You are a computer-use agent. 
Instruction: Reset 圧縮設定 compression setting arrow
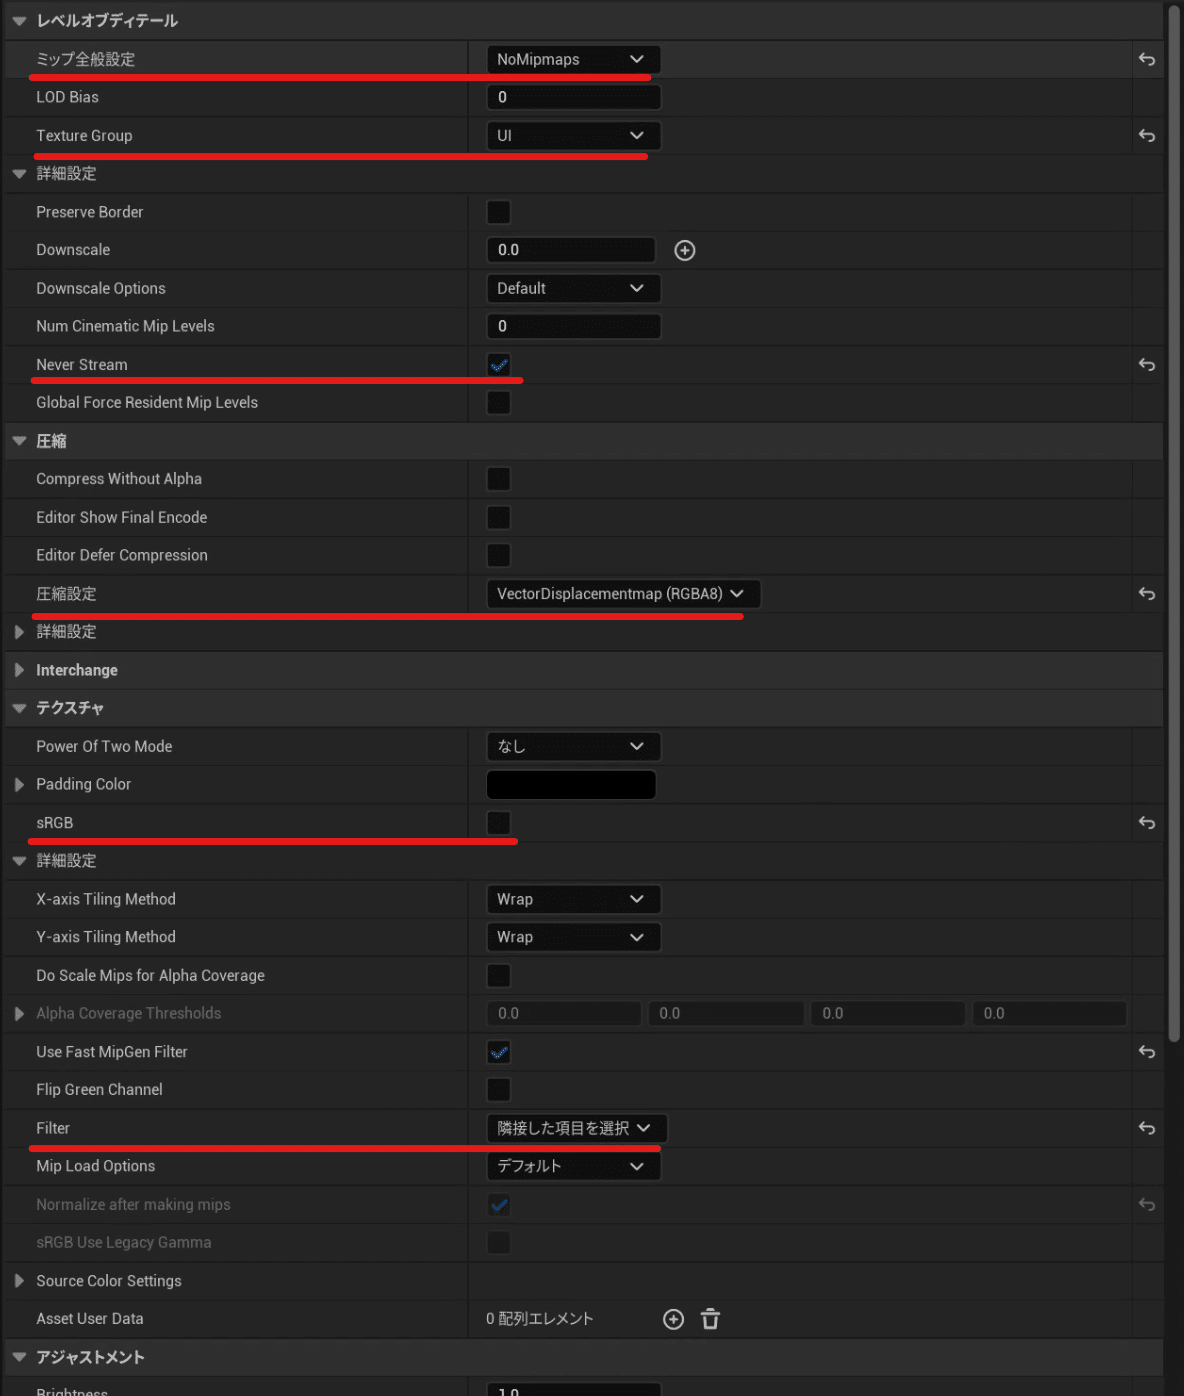point(1147,594)
